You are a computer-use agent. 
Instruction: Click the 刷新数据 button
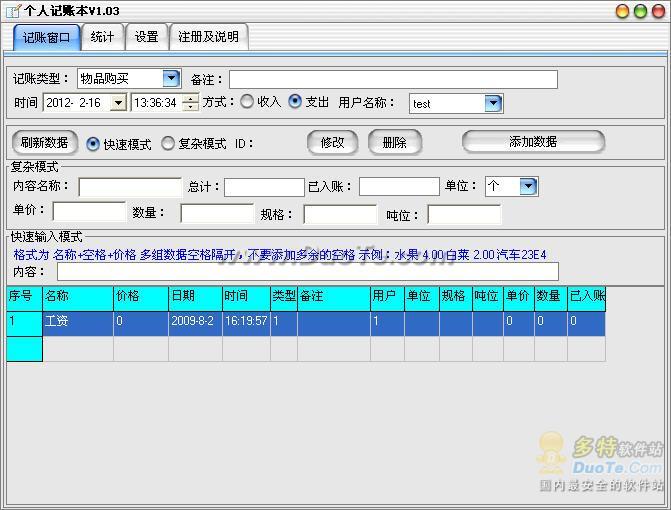(x=44, y=142)
